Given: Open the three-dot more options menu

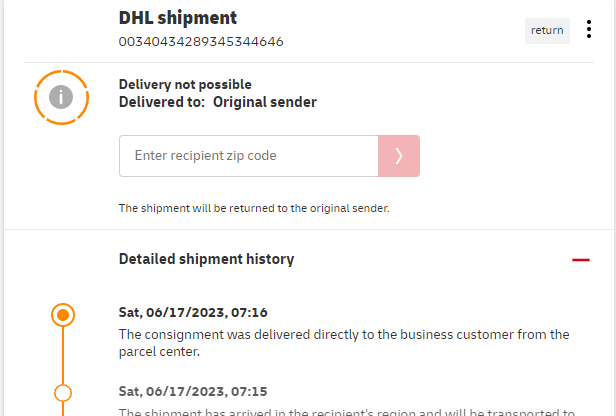Looking at the screenshot, I should click(589, 30).
